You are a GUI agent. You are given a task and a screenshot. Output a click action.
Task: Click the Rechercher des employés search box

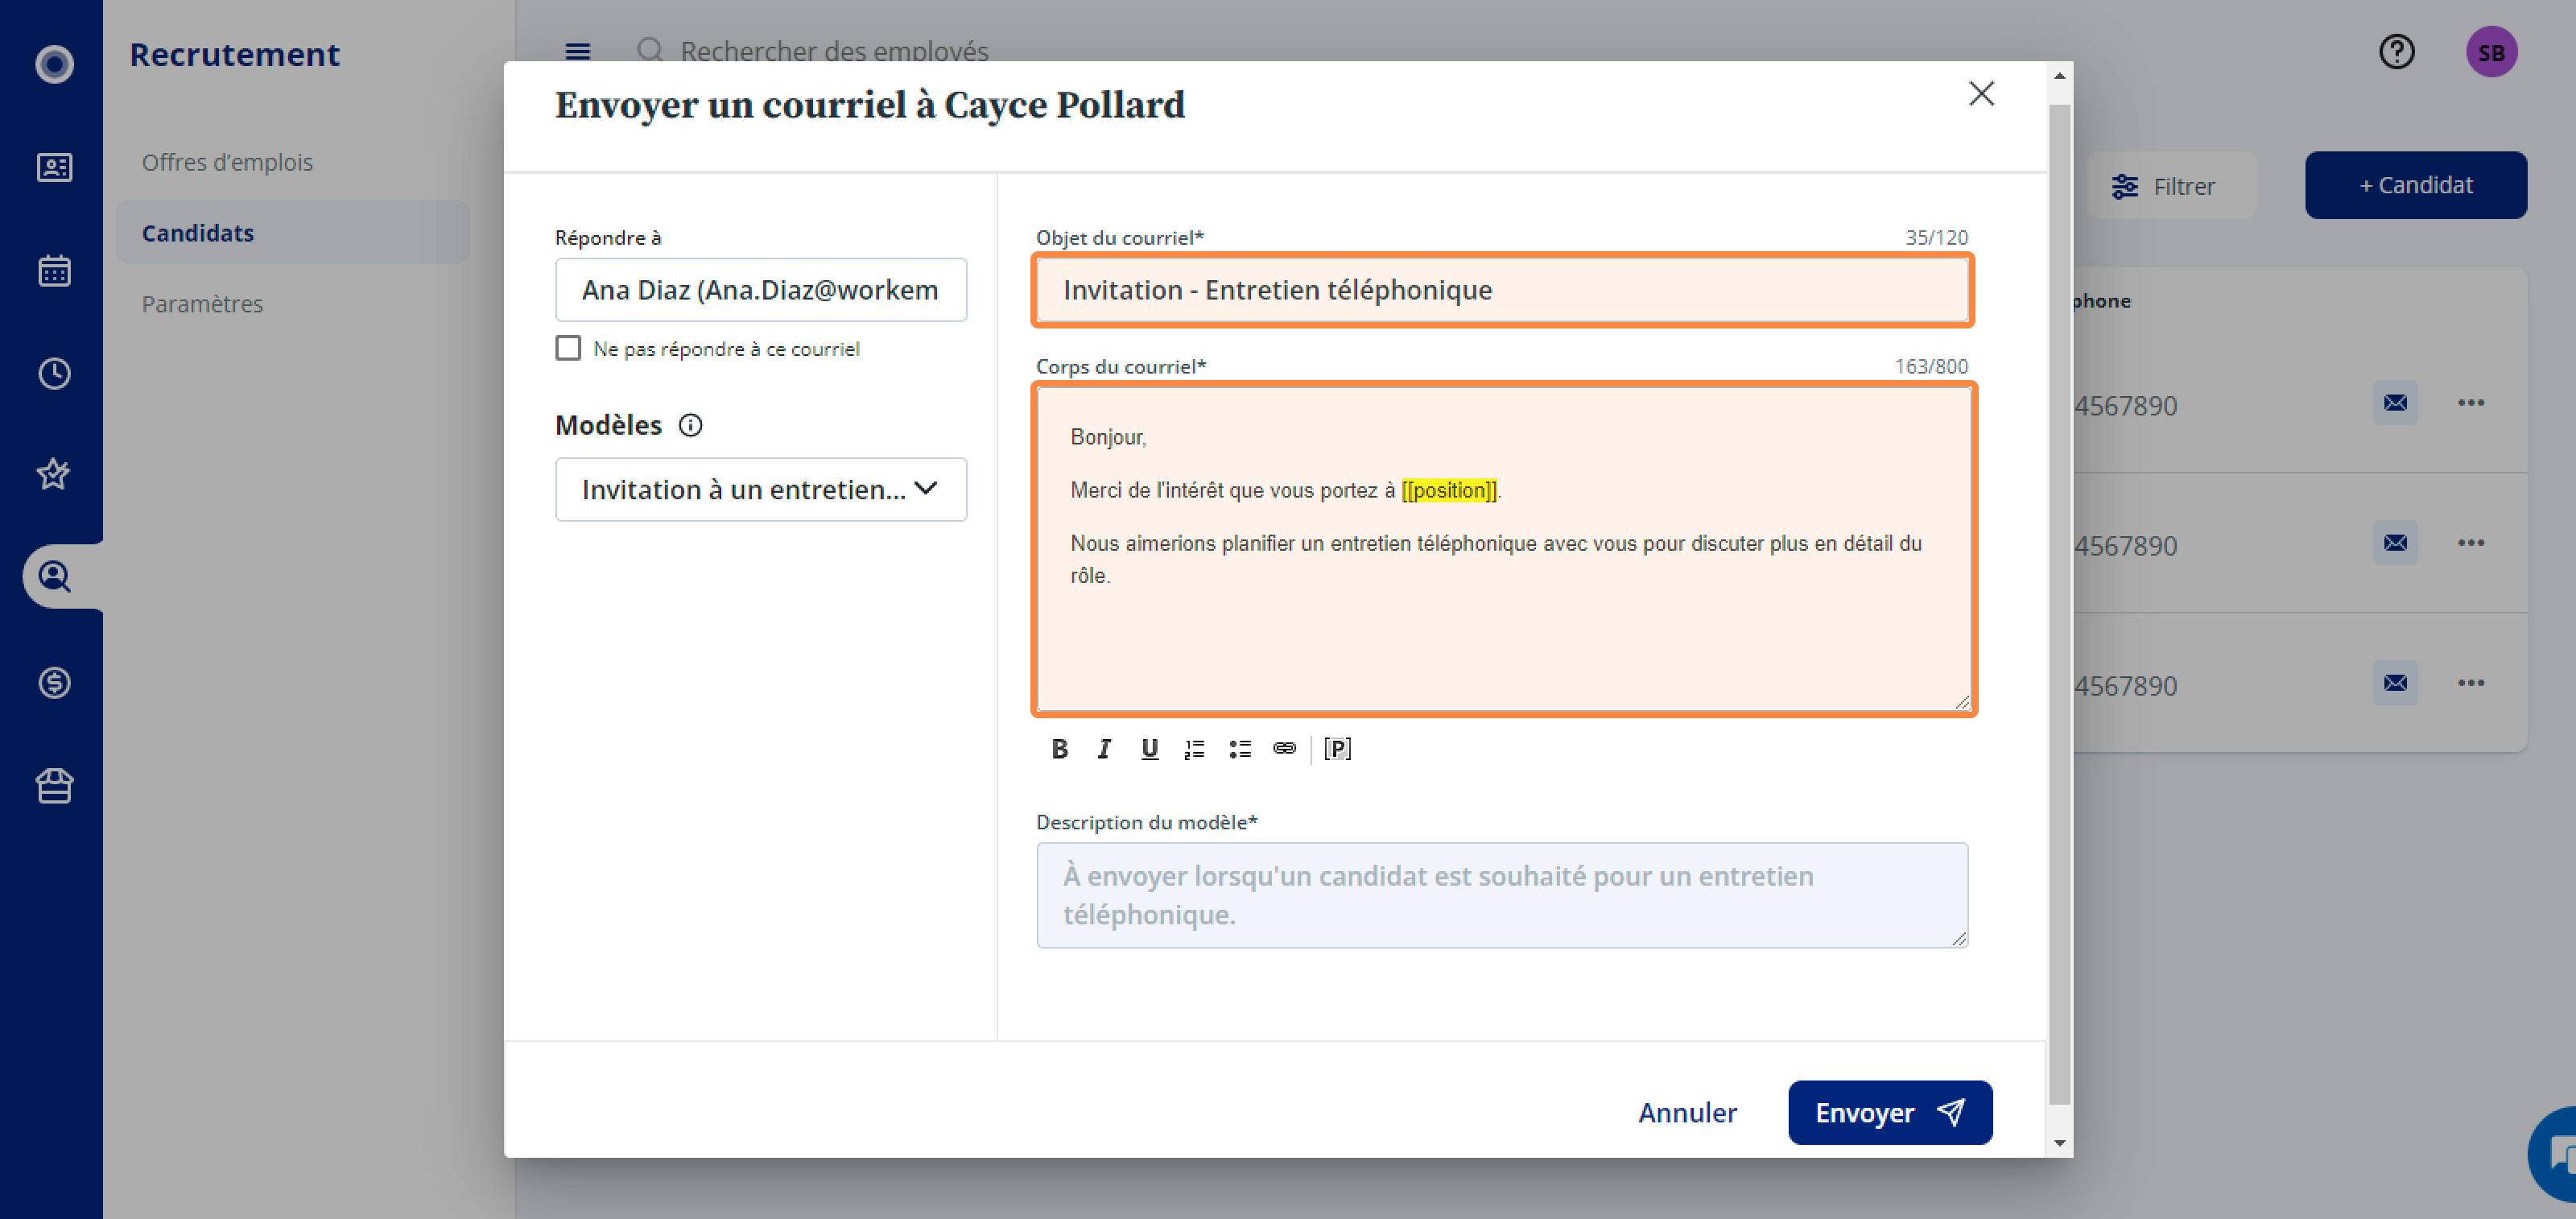834,51
